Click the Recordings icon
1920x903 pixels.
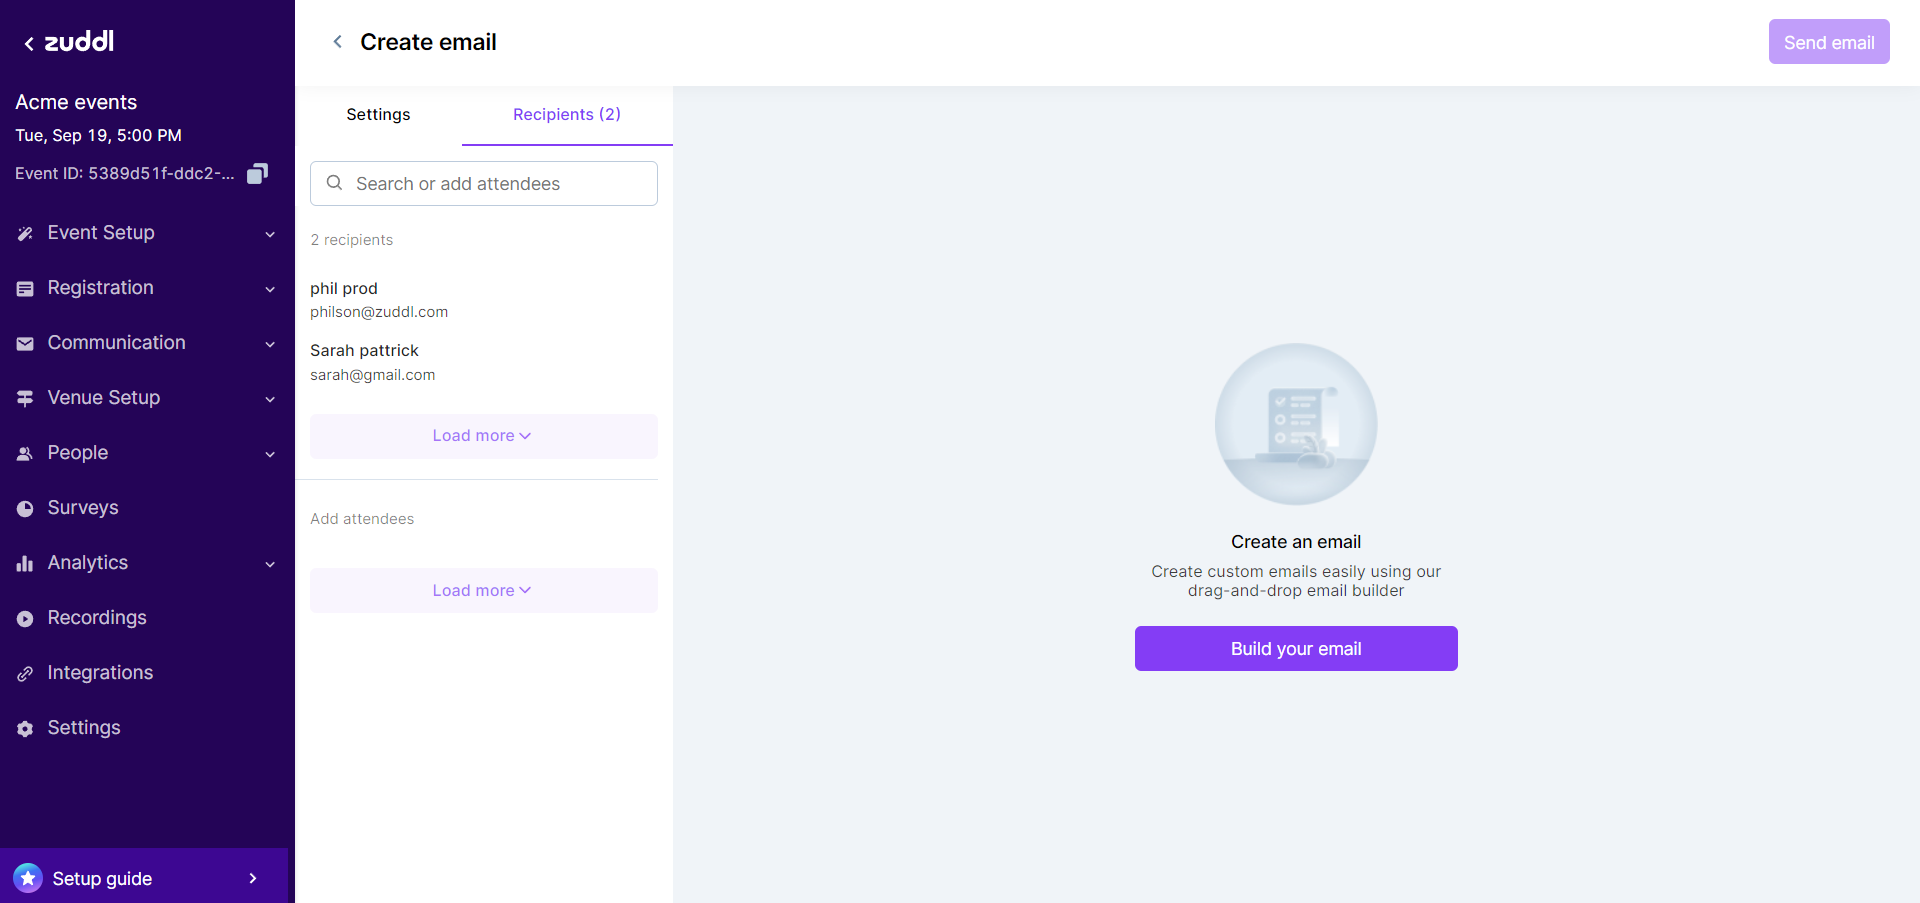click(25, 618)
